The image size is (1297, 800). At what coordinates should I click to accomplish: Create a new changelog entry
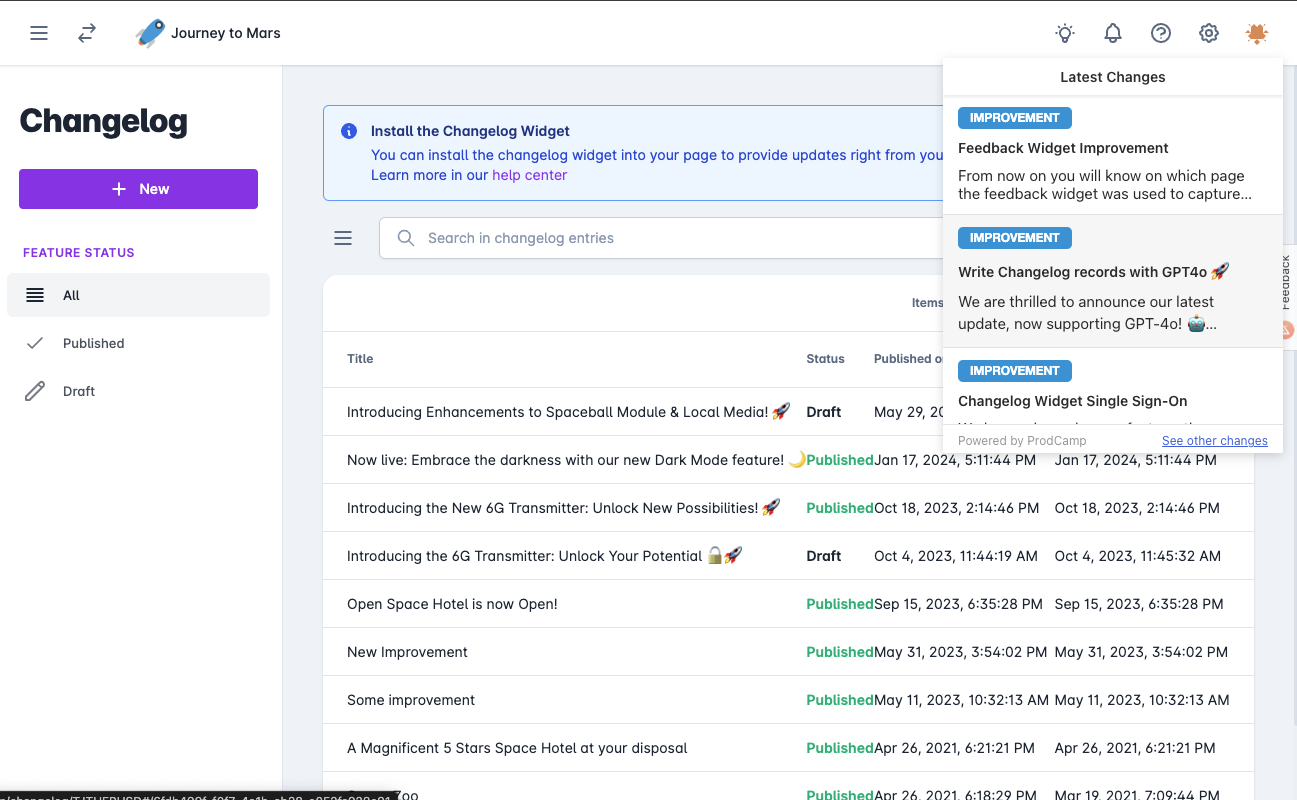pos(138,189)
